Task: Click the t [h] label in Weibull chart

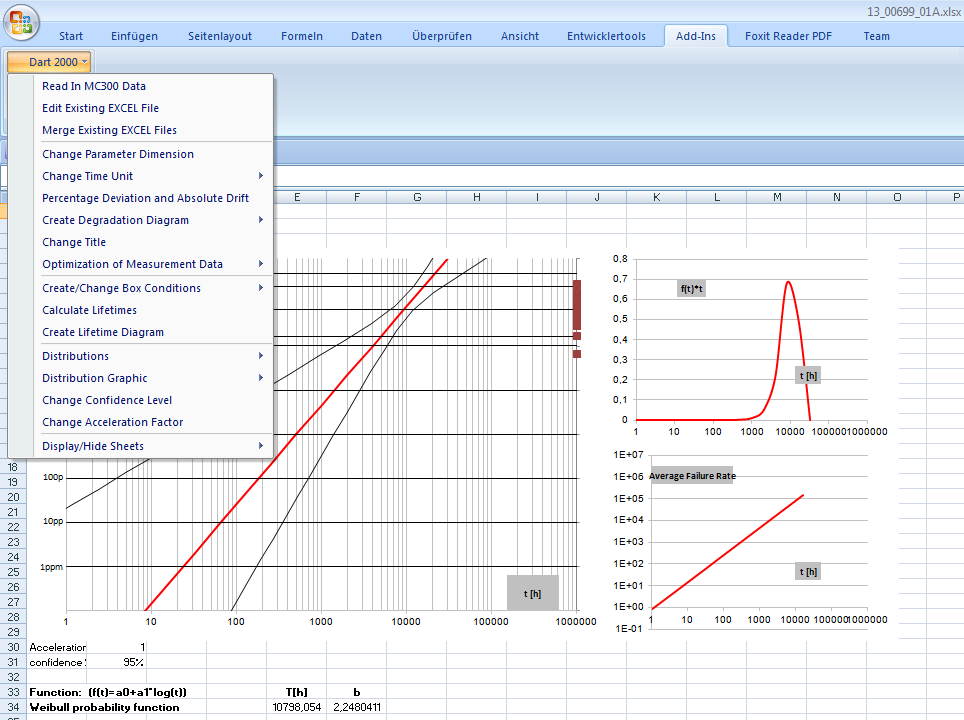Action: click(532, 593)
